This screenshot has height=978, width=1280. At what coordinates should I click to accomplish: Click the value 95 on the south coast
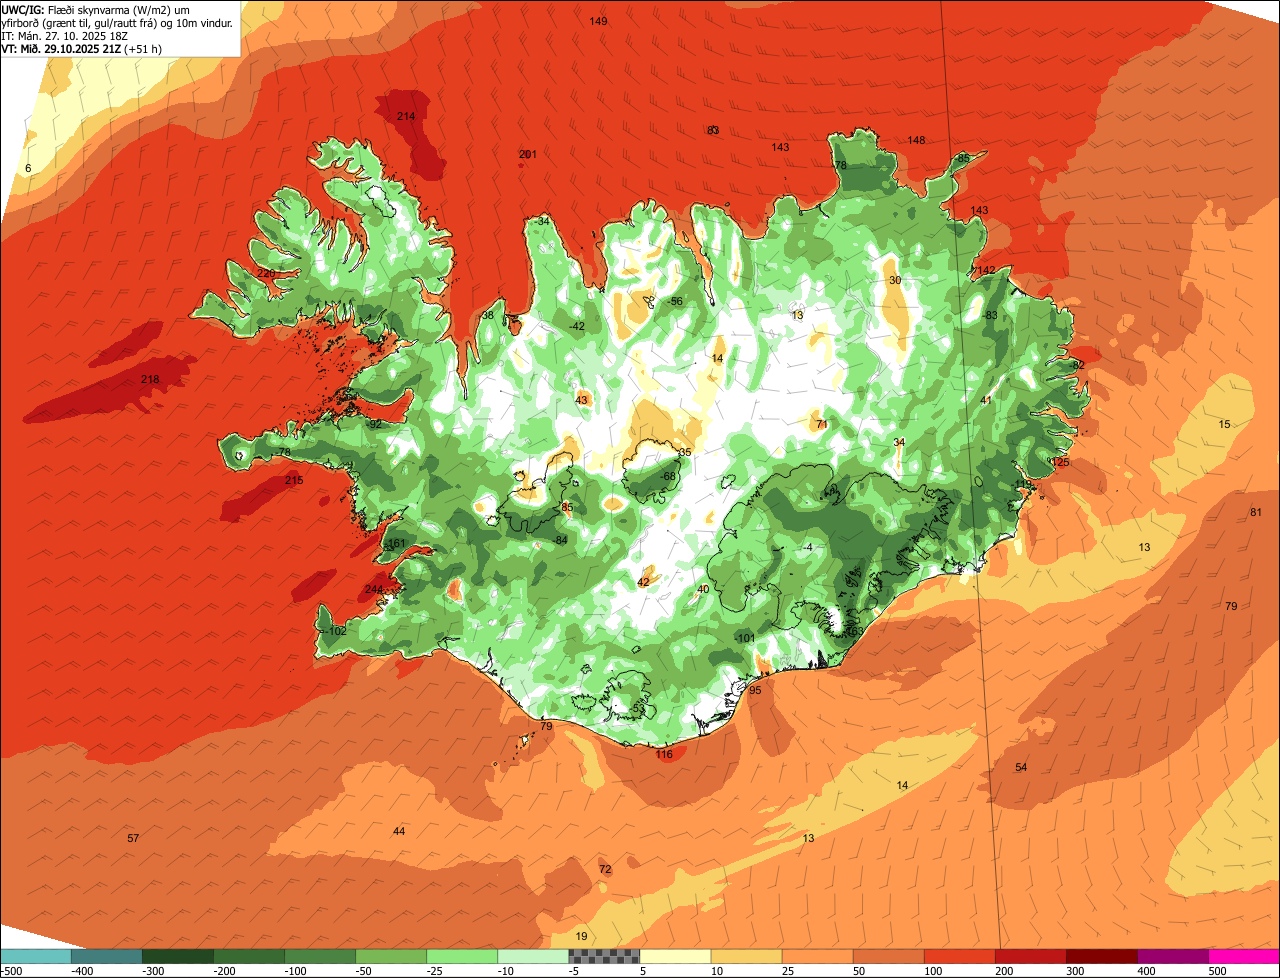click(755, 690)
